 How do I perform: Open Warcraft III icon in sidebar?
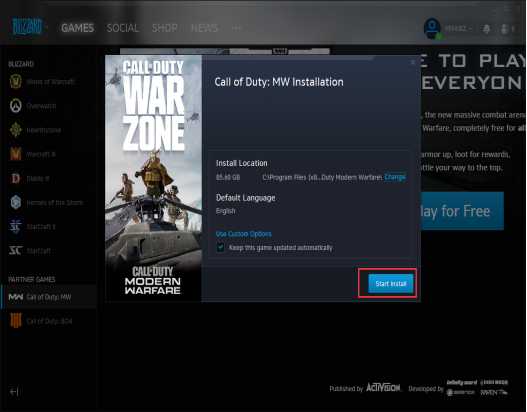[15, 154]
